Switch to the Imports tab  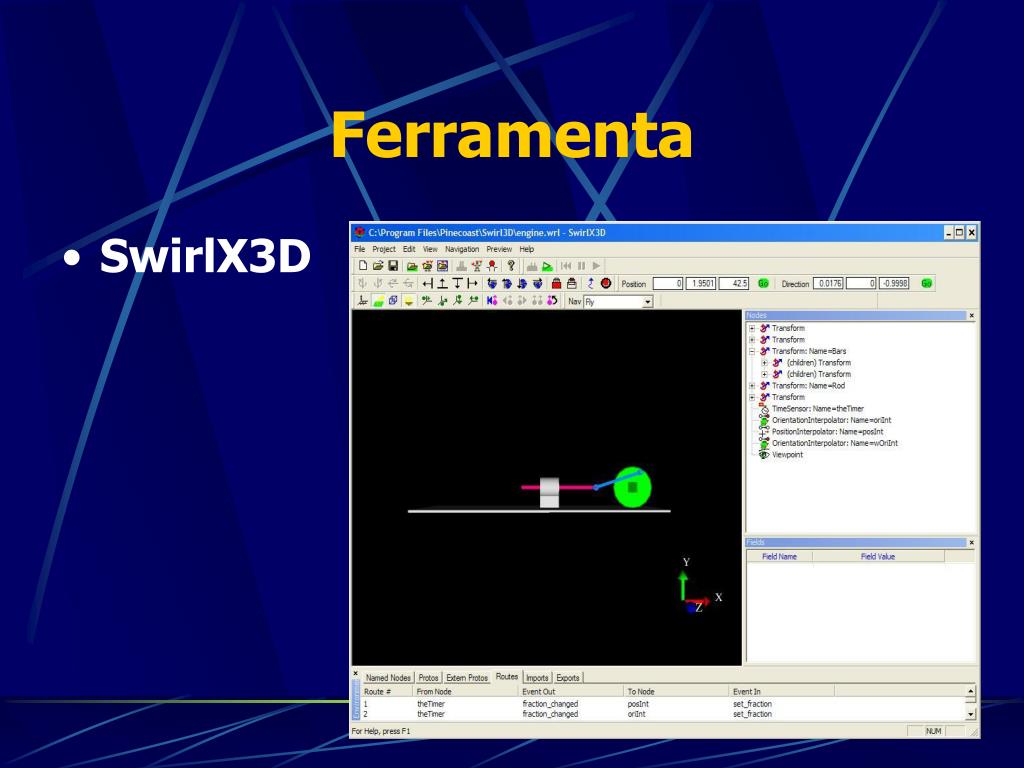(x=537, y=678)
